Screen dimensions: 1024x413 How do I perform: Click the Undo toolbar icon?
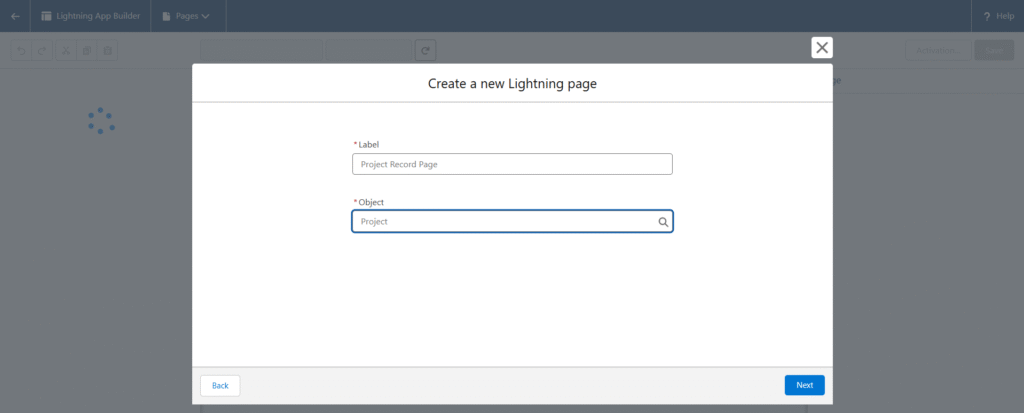[20, 51]
